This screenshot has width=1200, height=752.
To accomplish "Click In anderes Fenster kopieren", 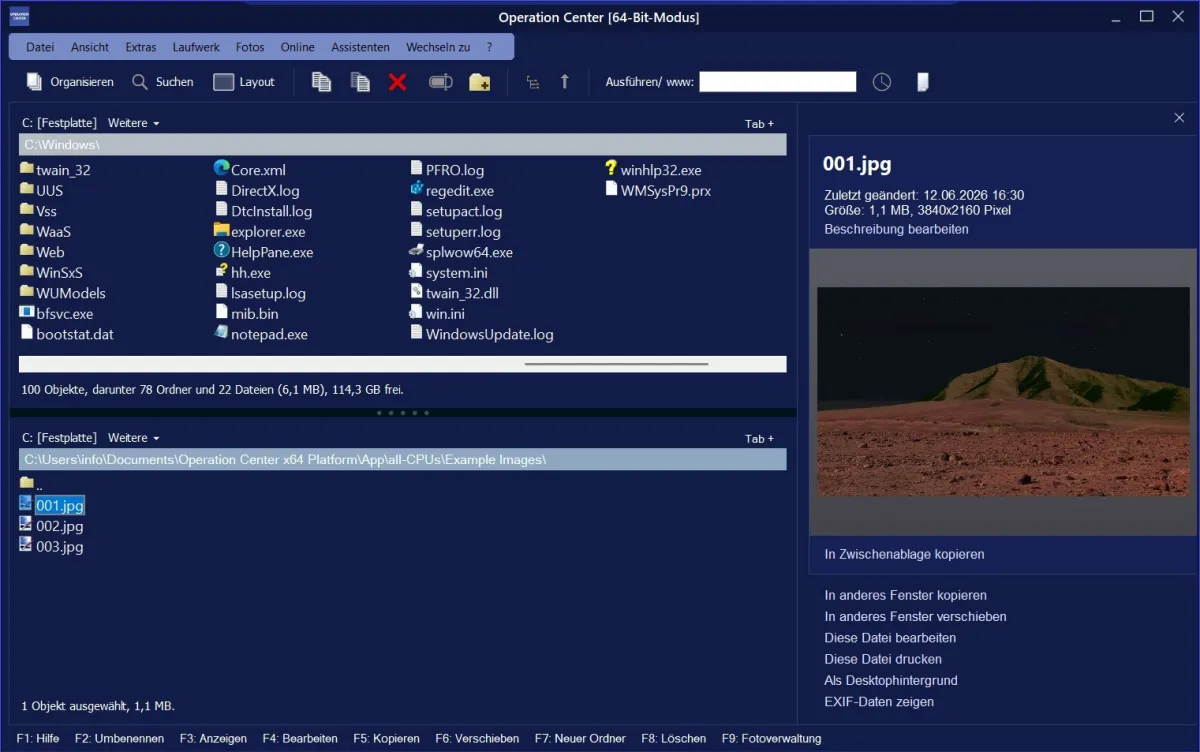I will (905, 595).
